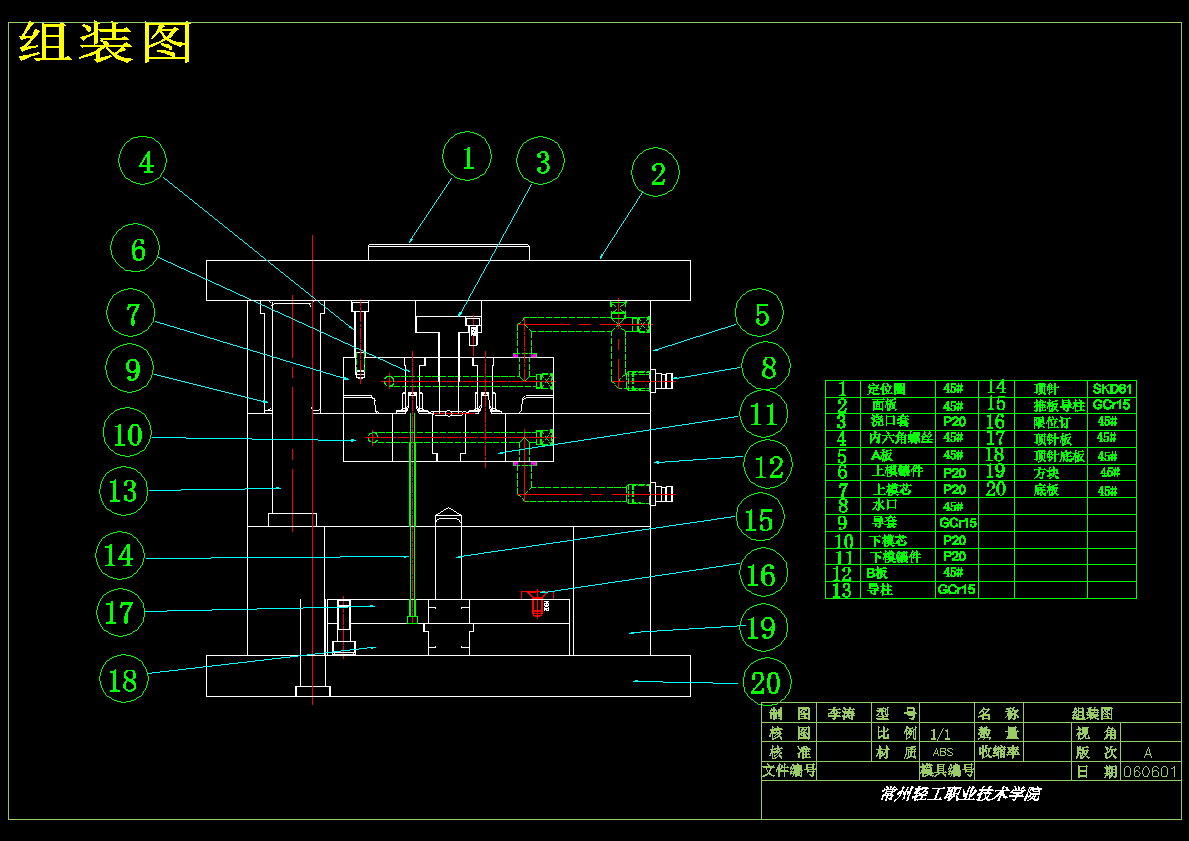The height and width of the screenshot is (841, 1189).
Task: Click the '视角' label in the title block
Action: coord(1096,733)
